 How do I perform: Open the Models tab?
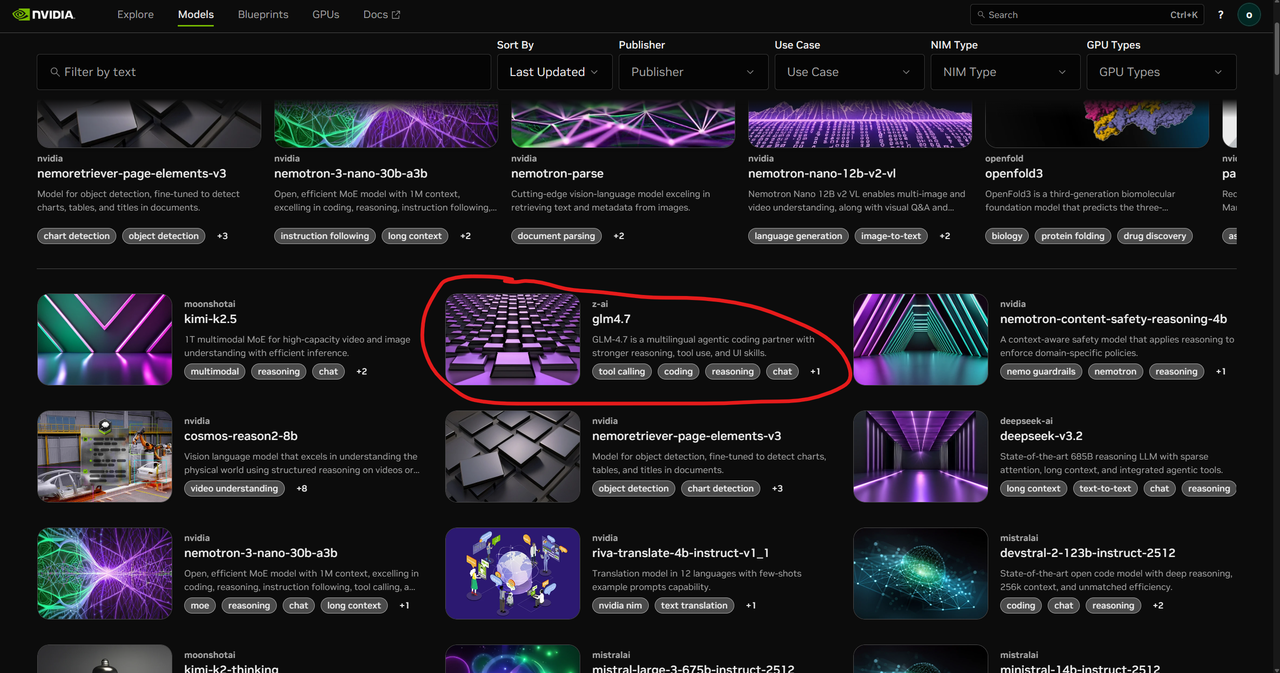point(196,15)
